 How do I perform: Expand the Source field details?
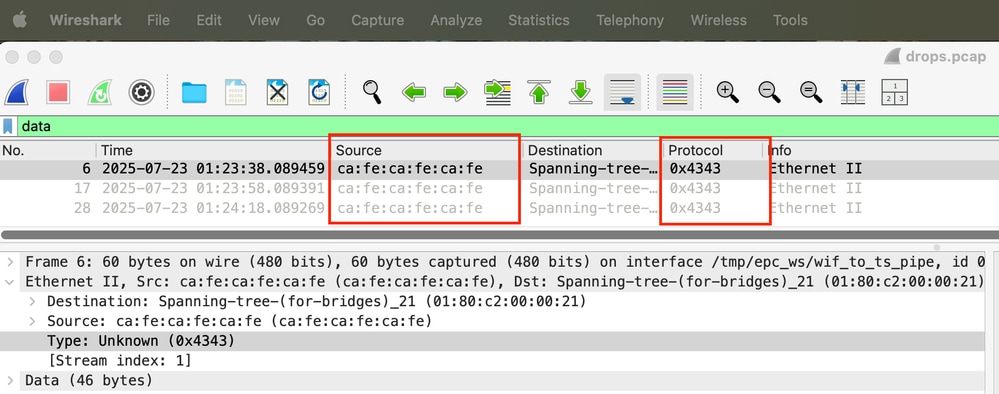point(33,321)
